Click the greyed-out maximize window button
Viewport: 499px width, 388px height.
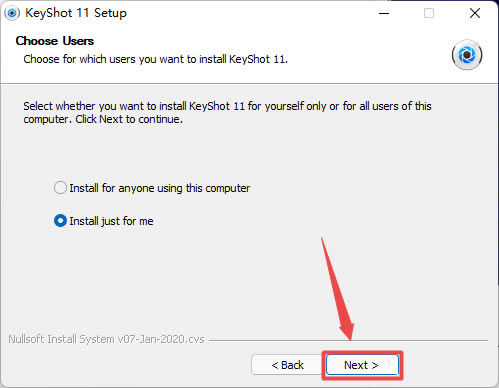pyautogui.click(x=429, y=13)
